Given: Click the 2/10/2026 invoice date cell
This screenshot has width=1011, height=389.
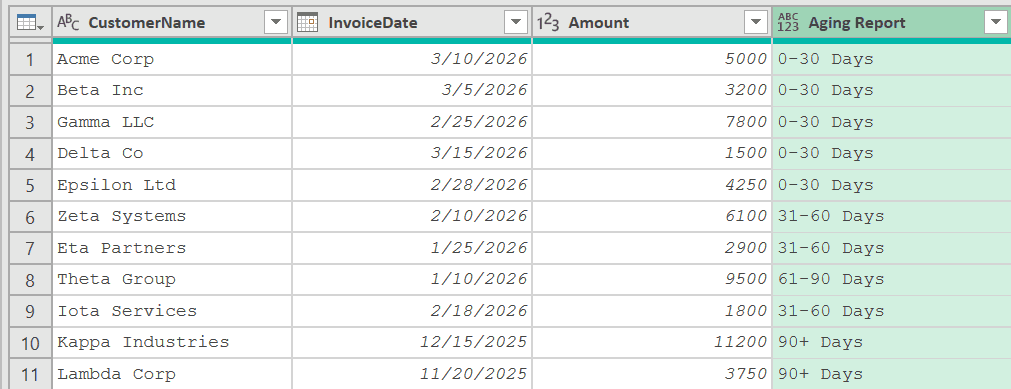Looking at the screenshot, I should 412,217.
